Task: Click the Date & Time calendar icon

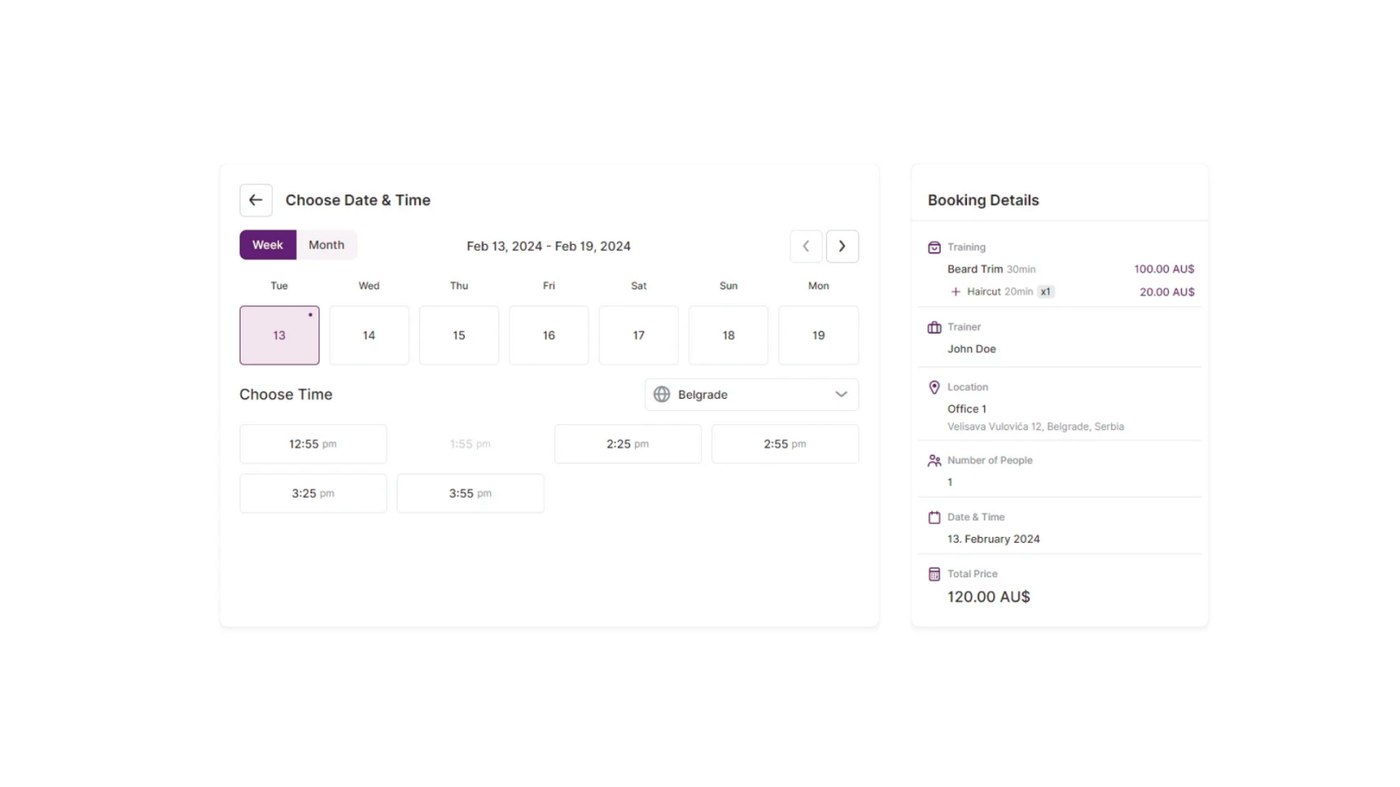Action: (934, 517)
